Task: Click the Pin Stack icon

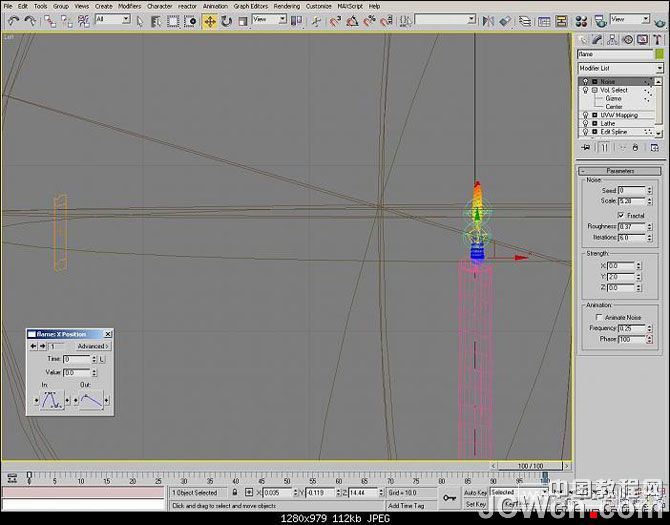Action: pos(585,146)
